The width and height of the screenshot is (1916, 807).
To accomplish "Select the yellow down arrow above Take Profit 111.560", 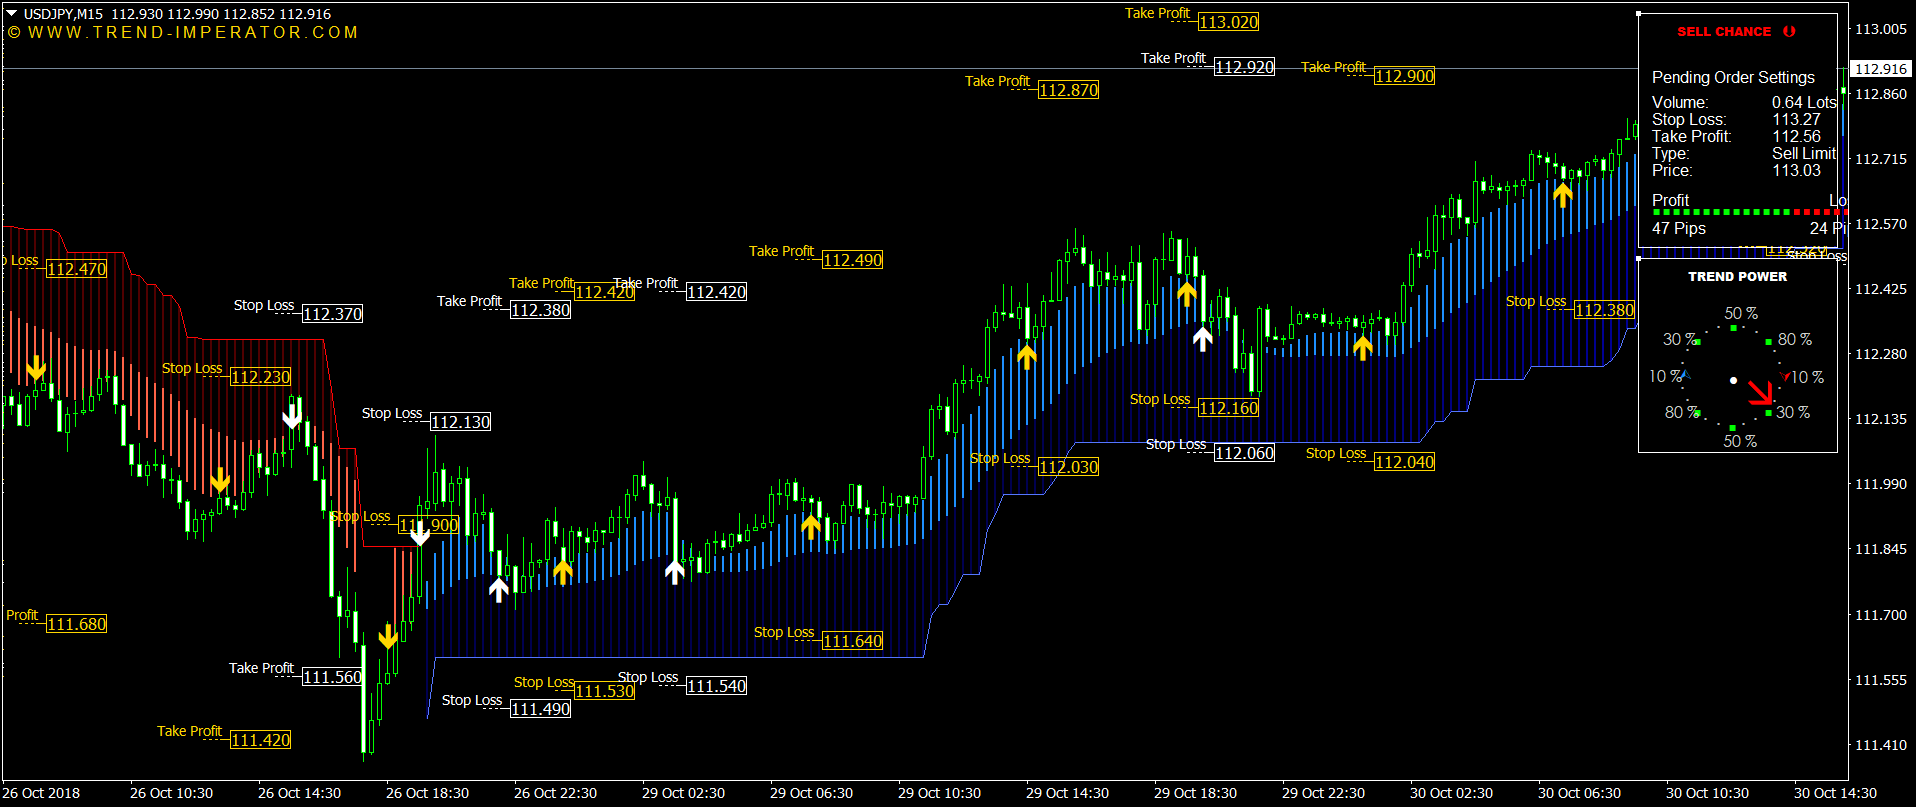I will click(388, 636).
